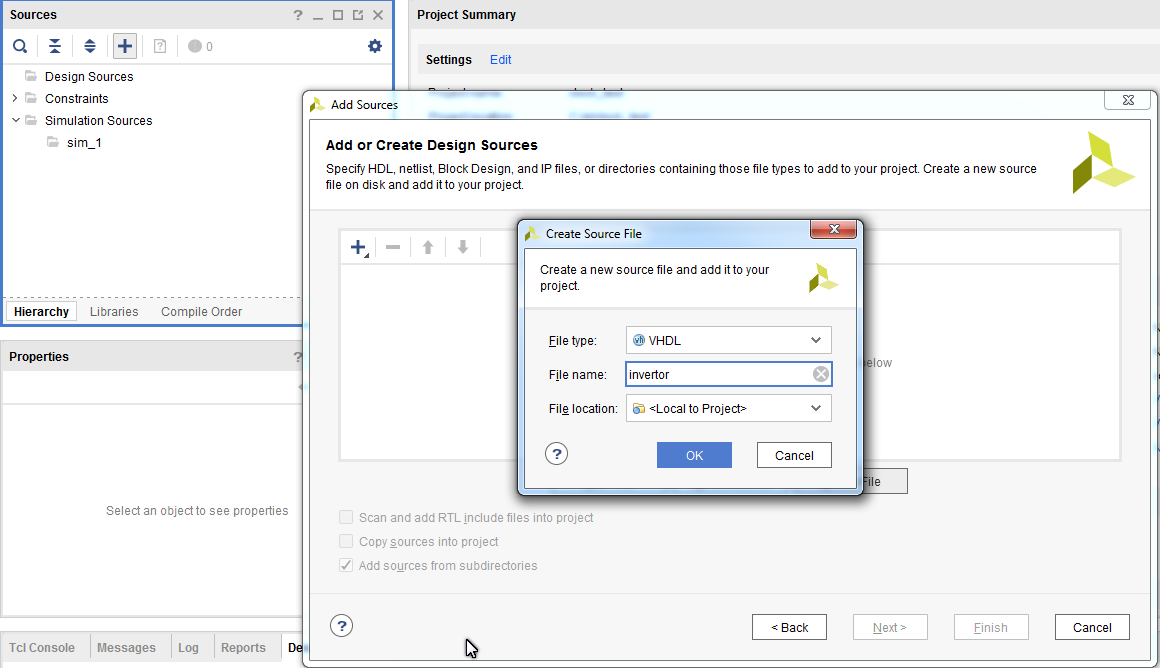The width and height of the screenshot is (1160, 668).
Task: Close the Create Source File dialog
Action: (834, 229)
